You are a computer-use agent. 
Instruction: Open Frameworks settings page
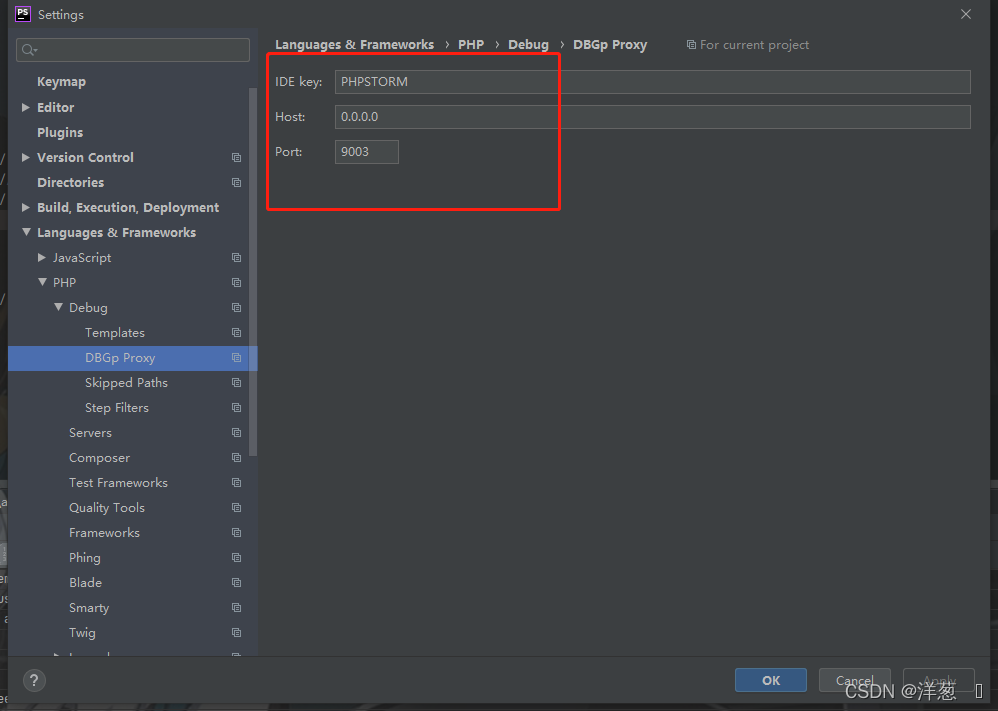pyautogui.click(x=104, y=533)
